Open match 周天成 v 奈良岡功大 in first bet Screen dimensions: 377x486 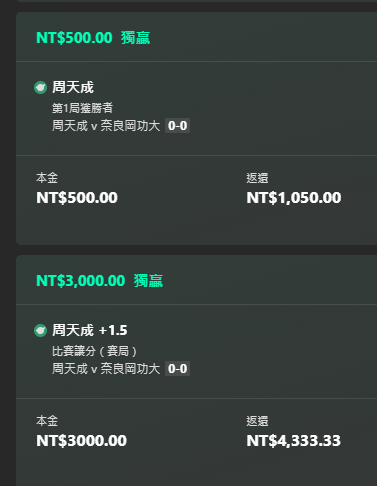pyautogui.click(x=106, y=126)
